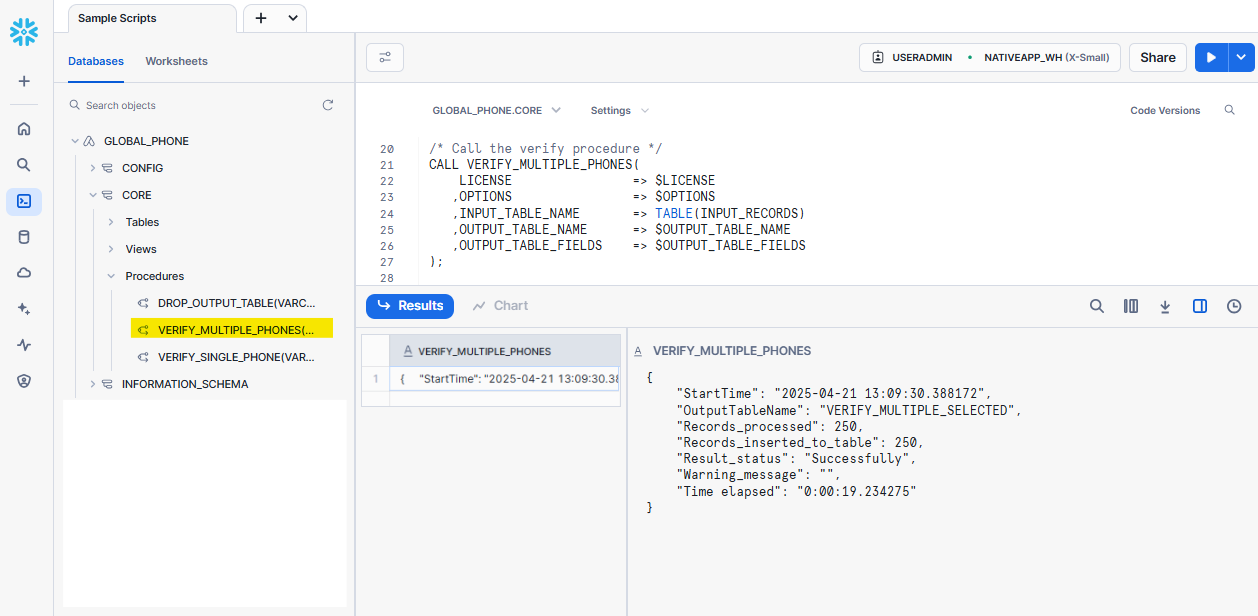Search within the code editor
This screenshot has width=1258, height=616.
point(1230,110)
